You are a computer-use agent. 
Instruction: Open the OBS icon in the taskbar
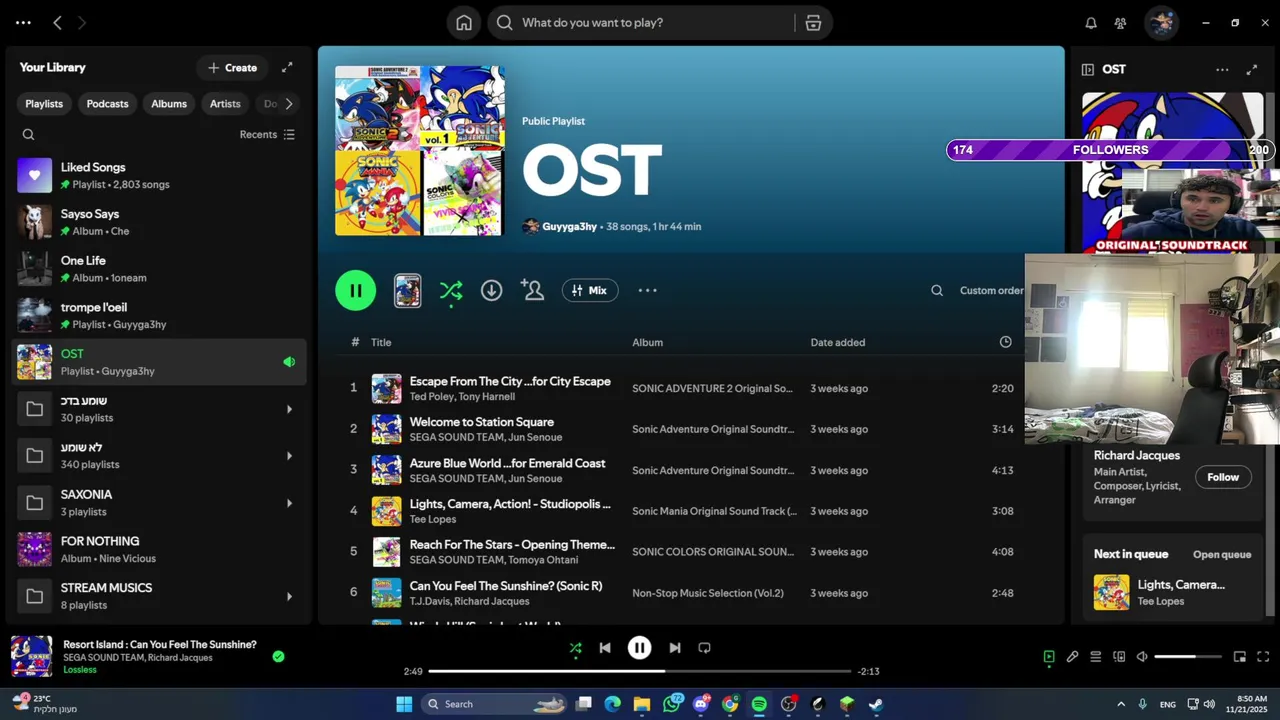[788, 704]
